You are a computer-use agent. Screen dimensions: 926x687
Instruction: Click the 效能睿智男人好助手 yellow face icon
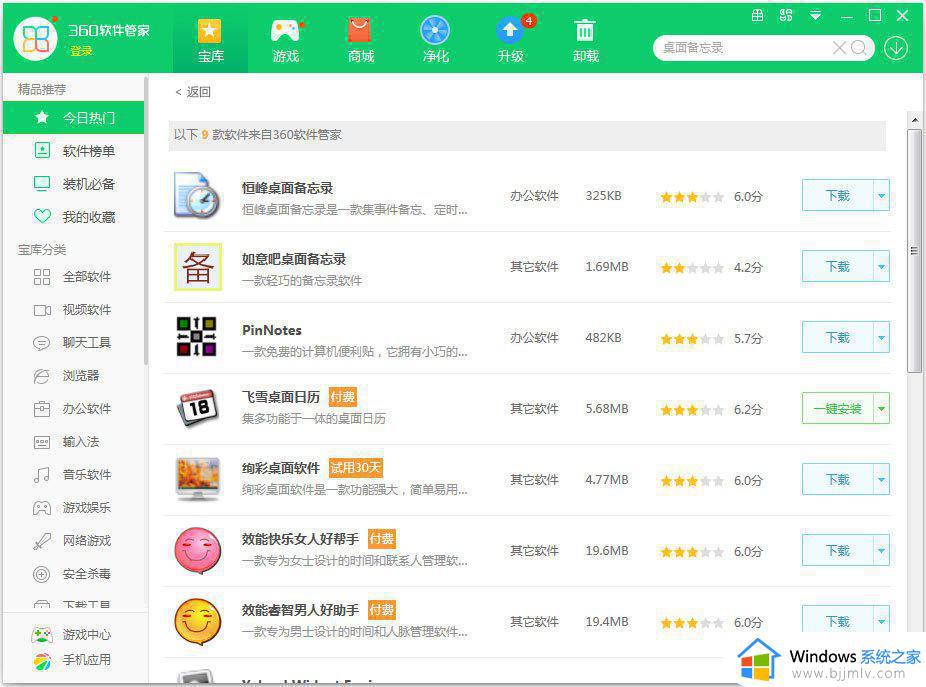198,621
